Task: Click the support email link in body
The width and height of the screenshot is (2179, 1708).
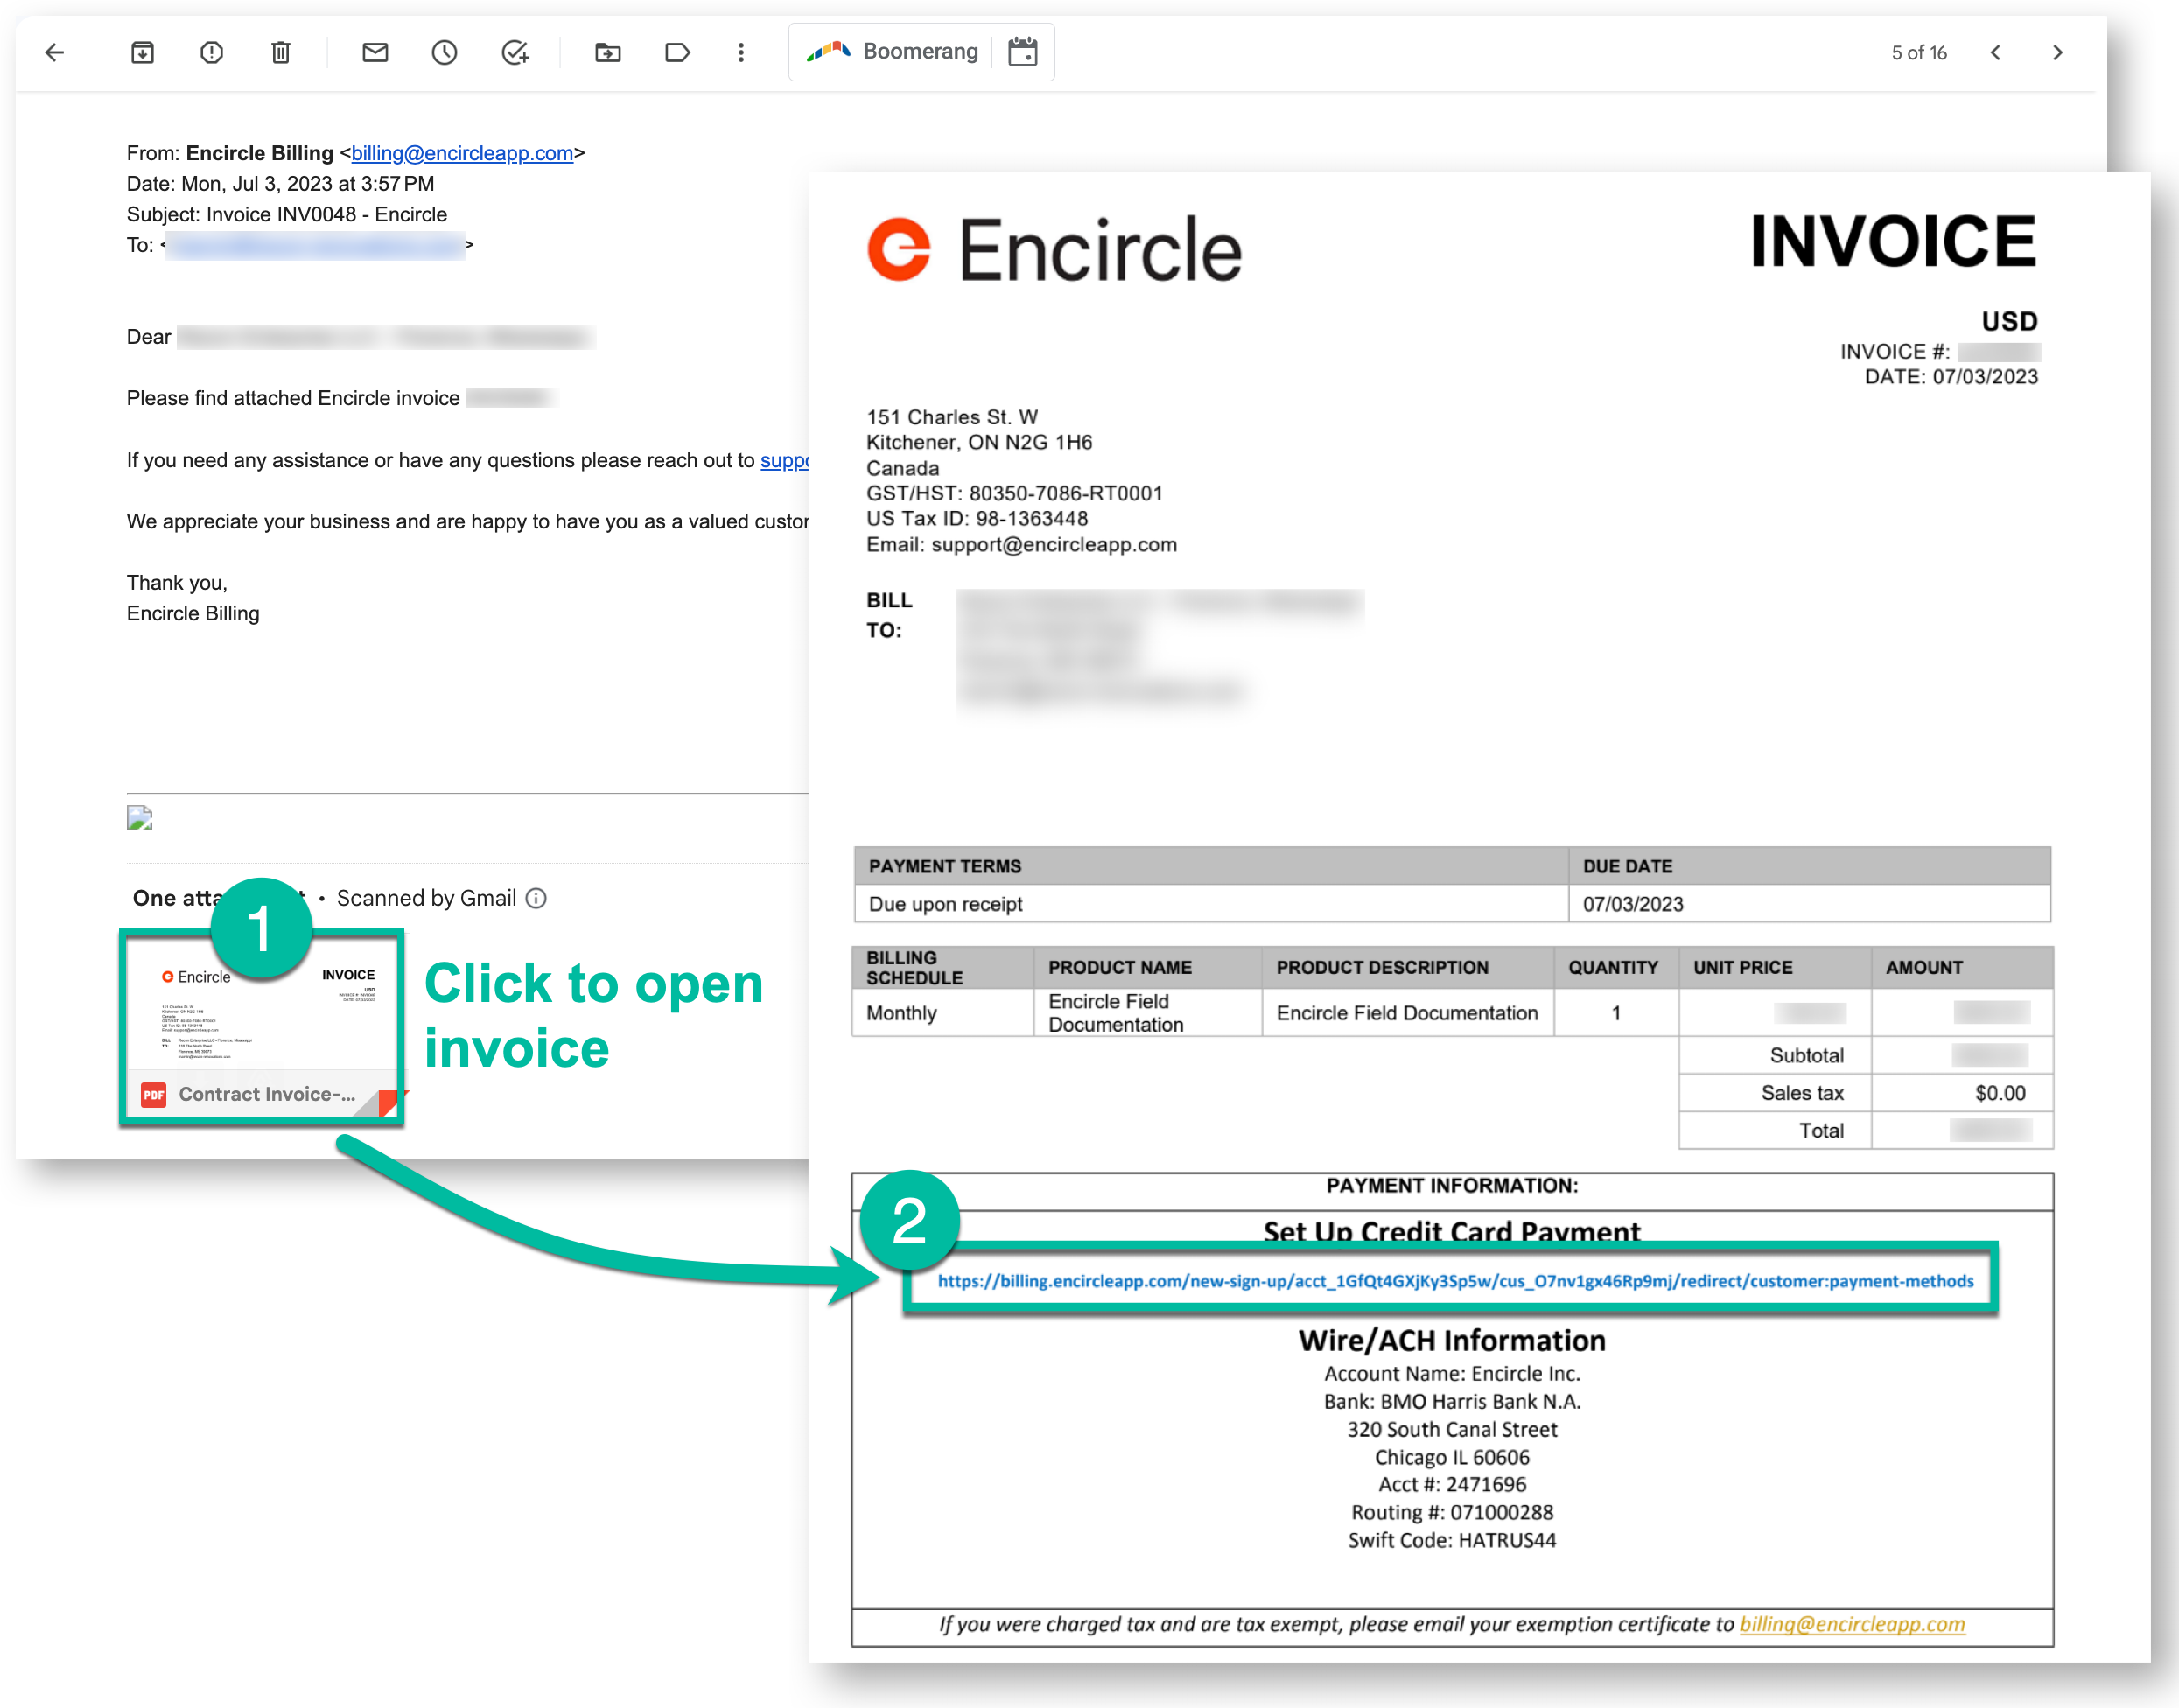Action: [x=783, y=460]
